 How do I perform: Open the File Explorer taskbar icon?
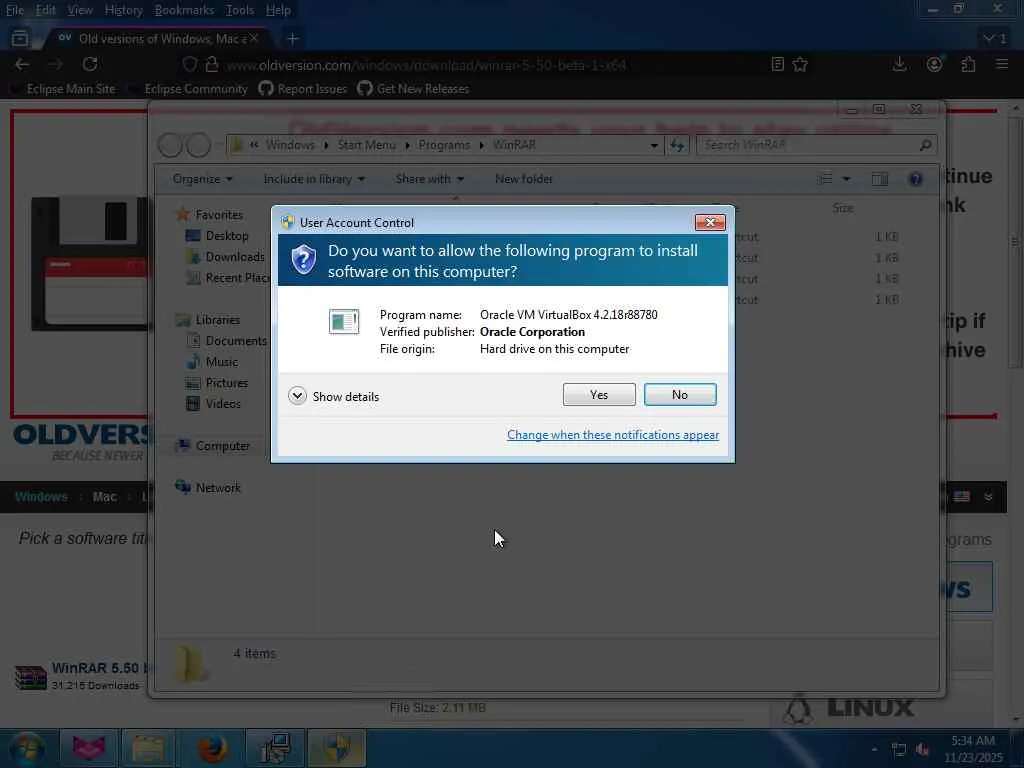149,748
